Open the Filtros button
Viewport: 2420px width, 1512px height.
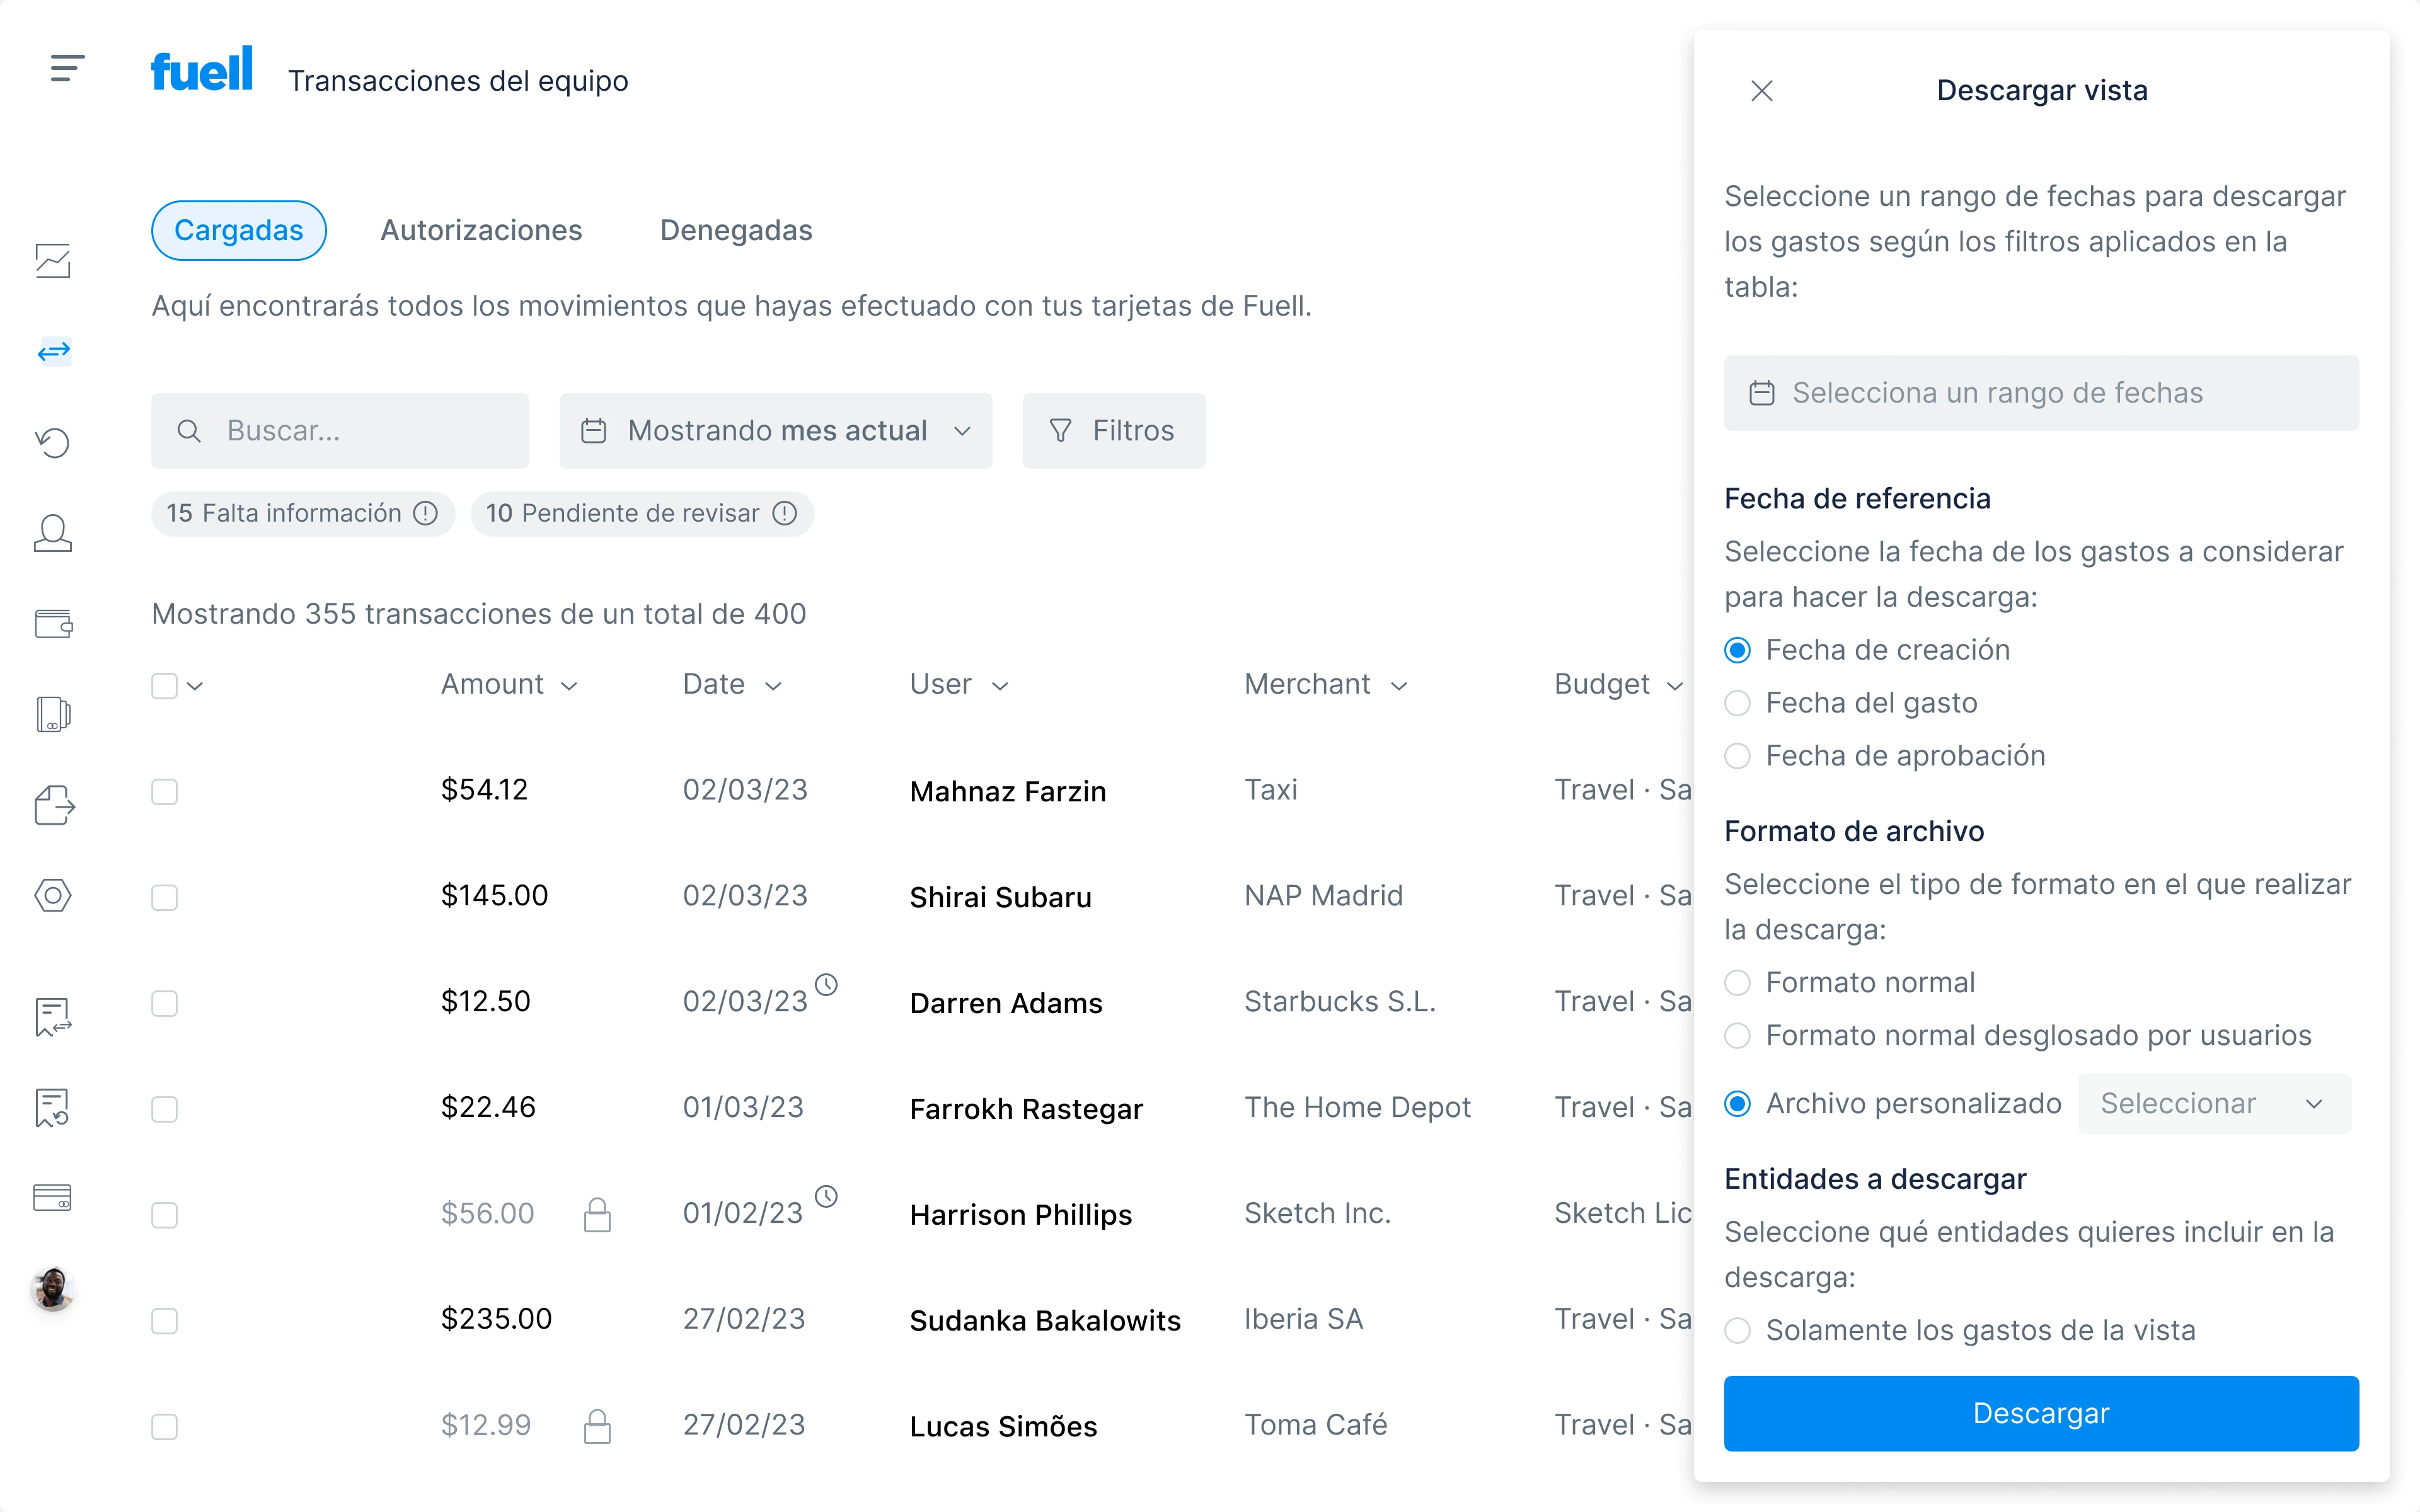(1113, 431)
